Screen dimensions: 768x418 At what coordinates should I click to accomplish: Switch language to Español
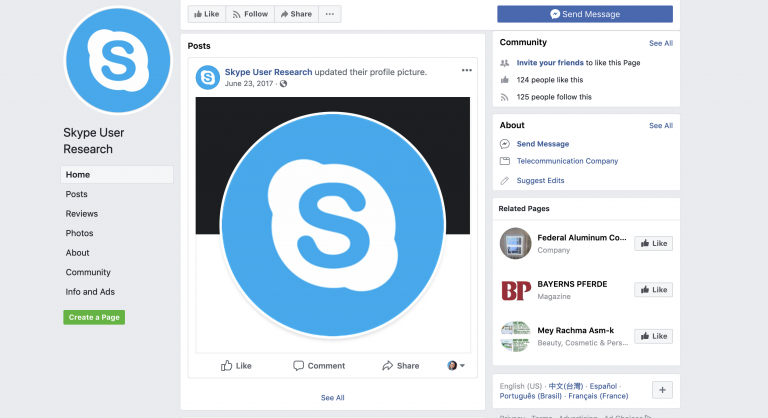tap(603, 386)
